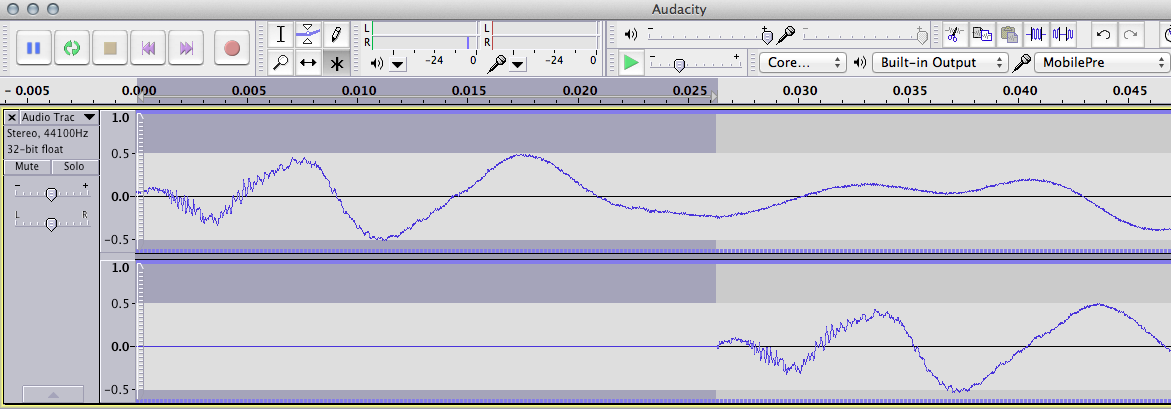The width and height of the screenshot is (1171, 409).
Task: Click the Copy icon in edit toolbar
Action: [x=981, y=34]
